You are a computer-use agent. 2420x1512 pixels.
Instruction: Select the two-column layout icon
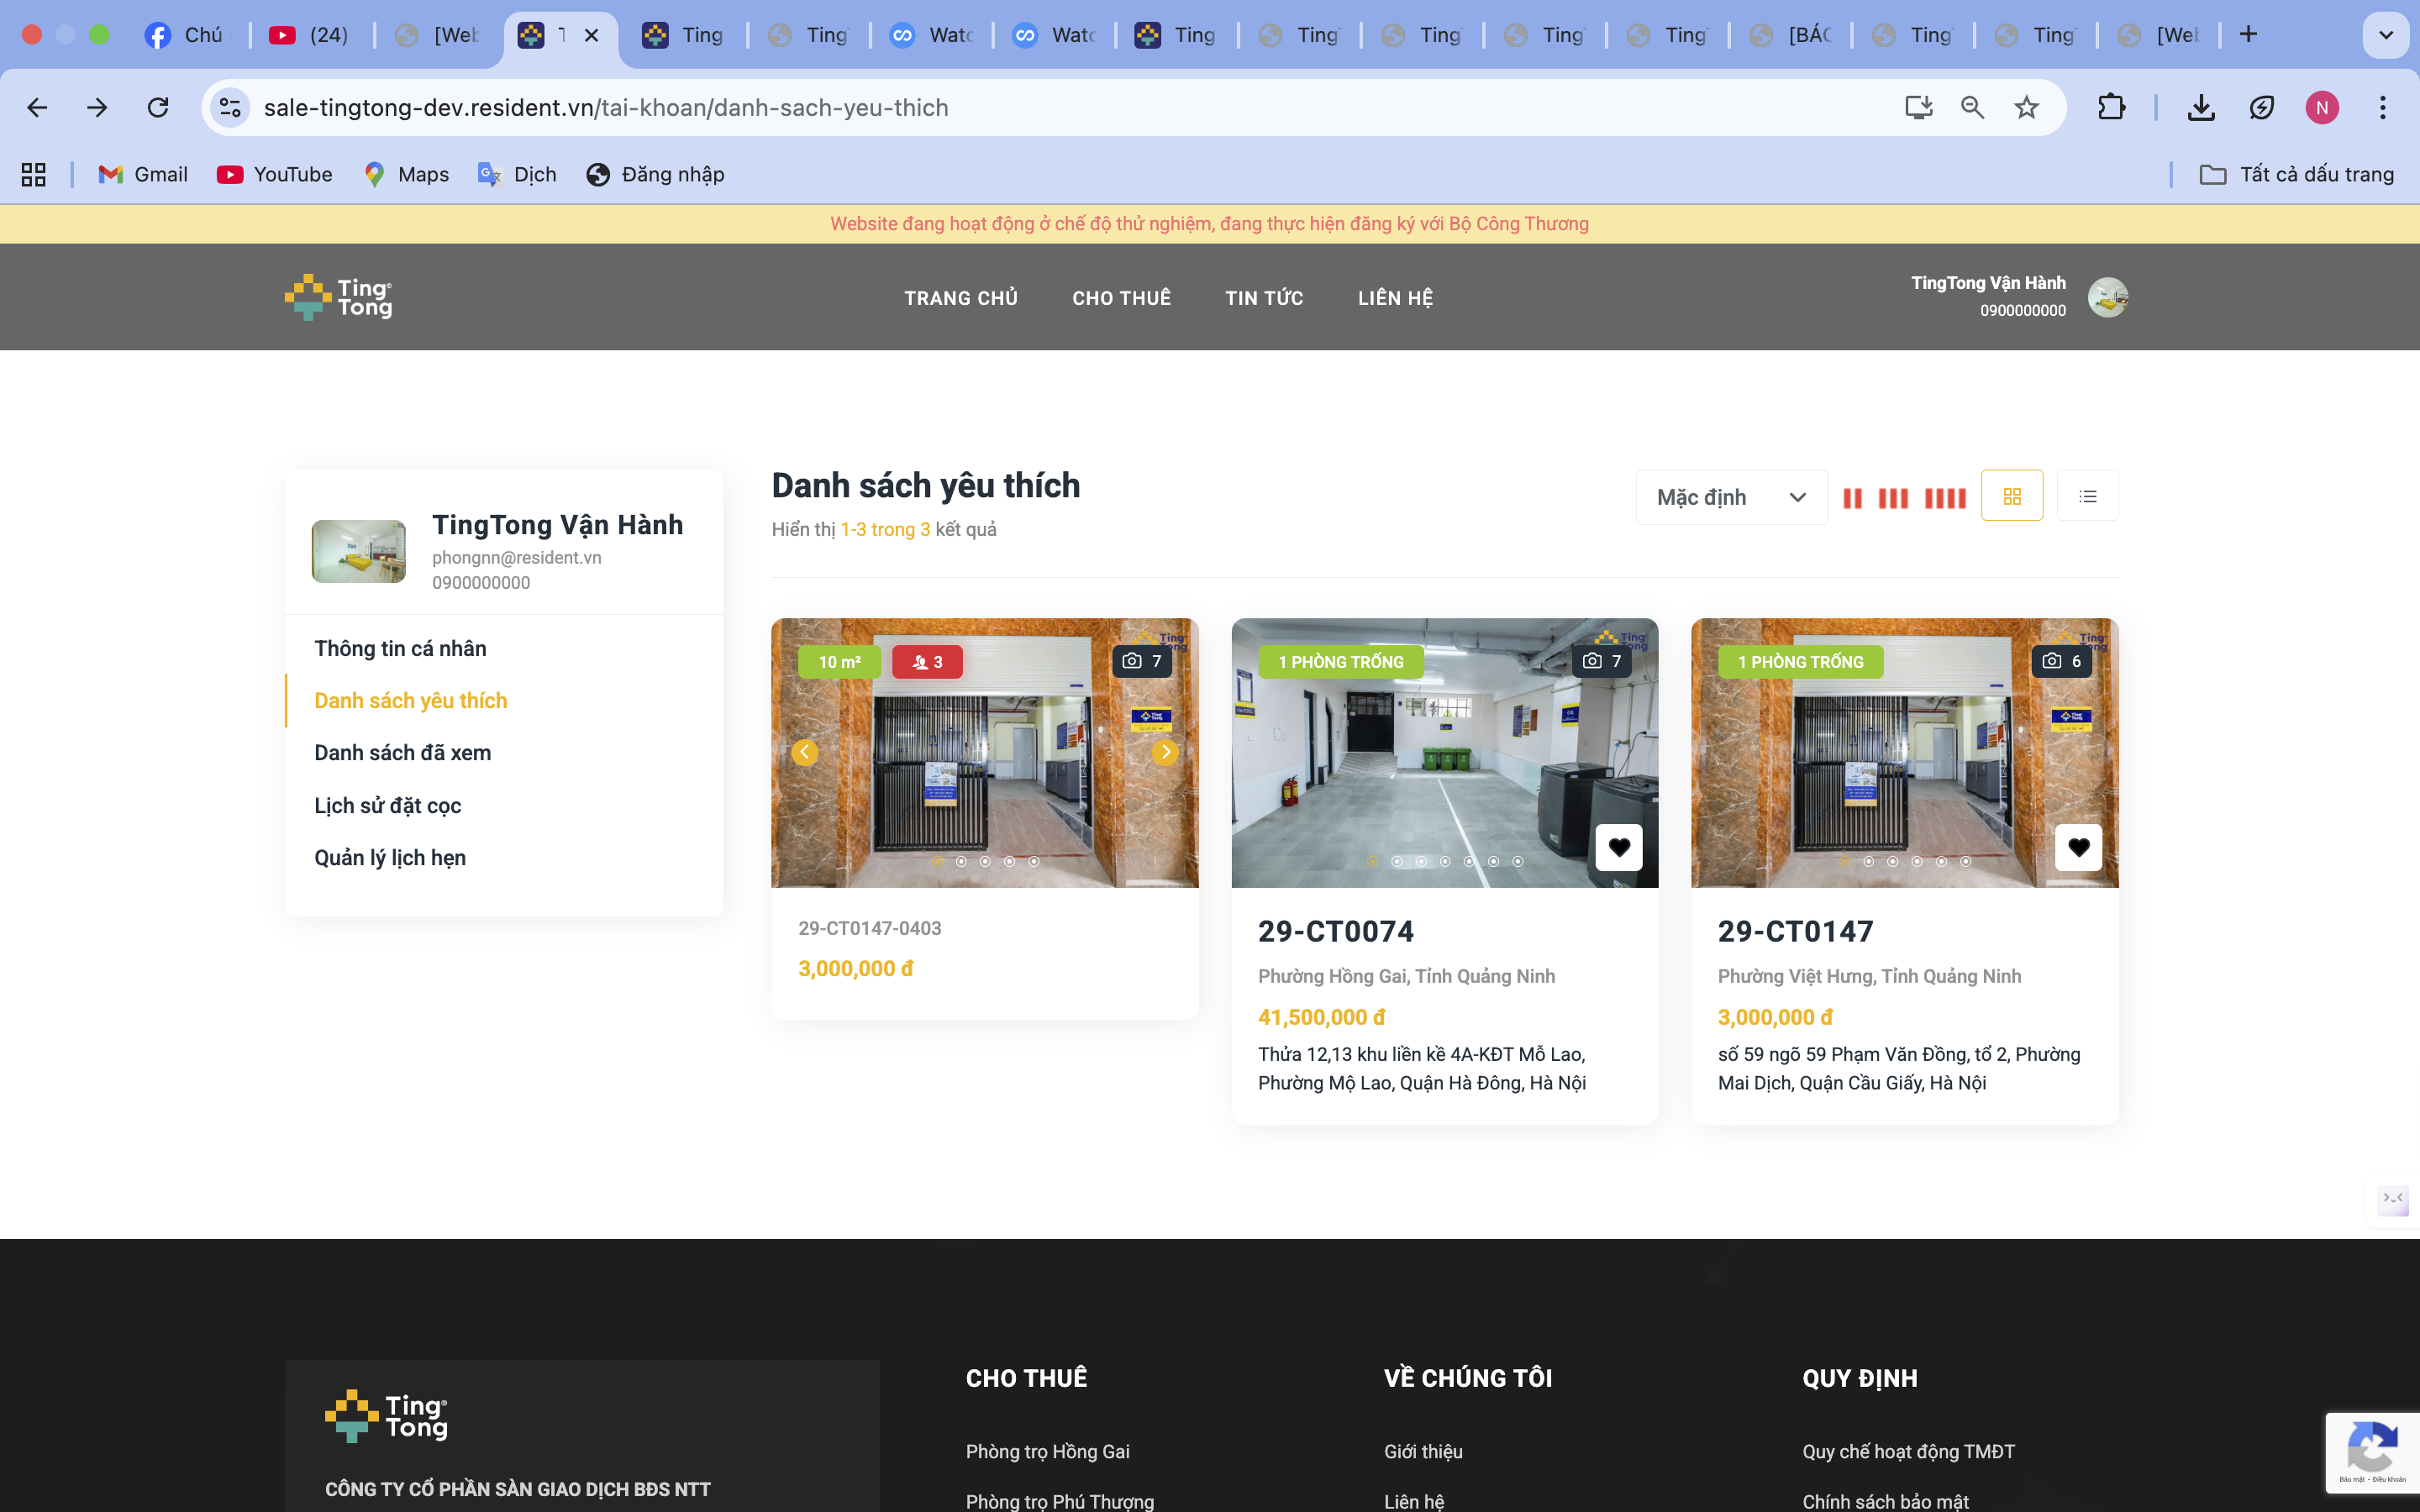point(1852,498)
